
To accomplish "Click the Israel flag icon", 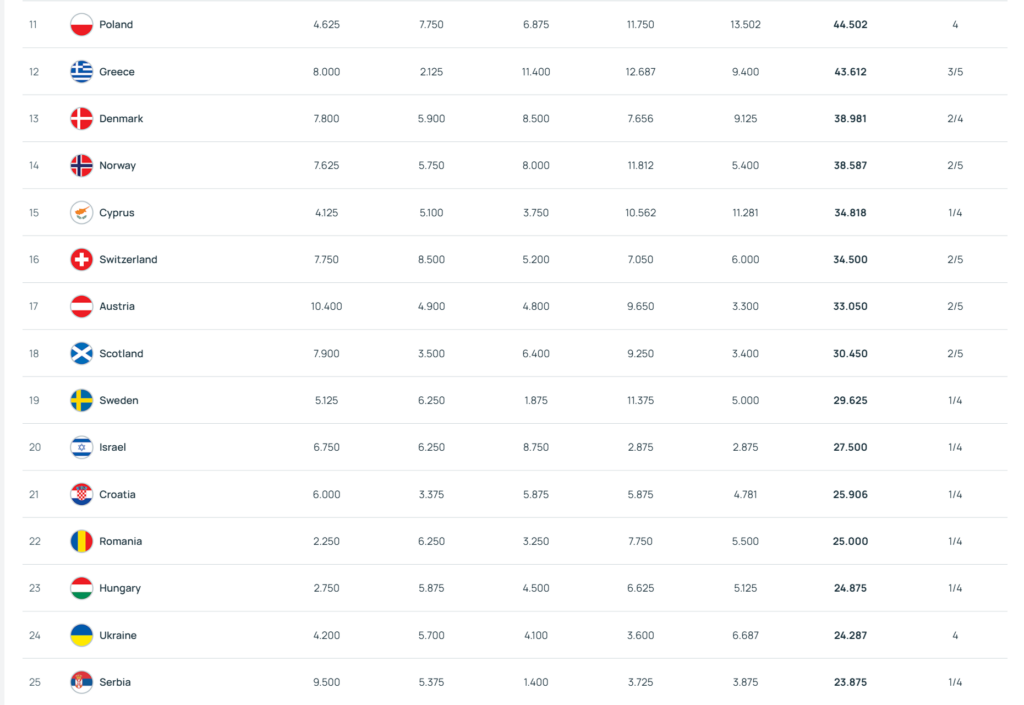I will [82, 448].
